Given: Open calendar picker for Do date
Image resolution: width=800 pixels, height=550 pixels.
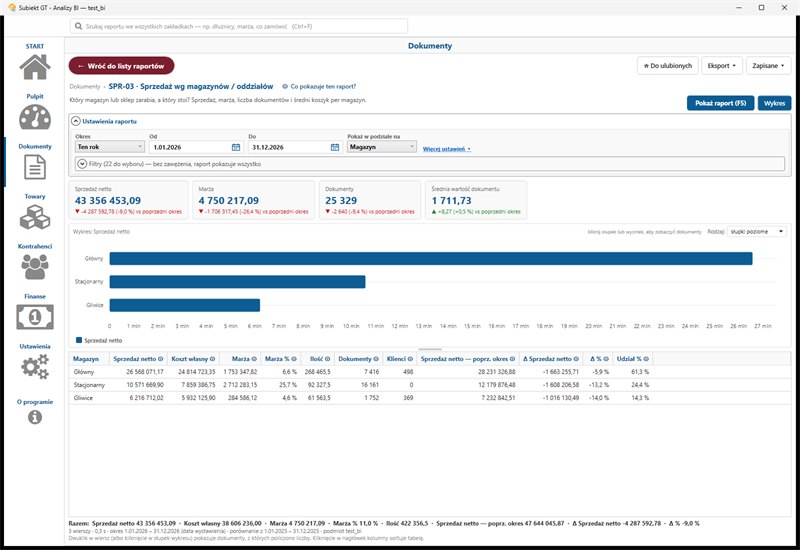Looking at the screenshot, I should 335,147.
